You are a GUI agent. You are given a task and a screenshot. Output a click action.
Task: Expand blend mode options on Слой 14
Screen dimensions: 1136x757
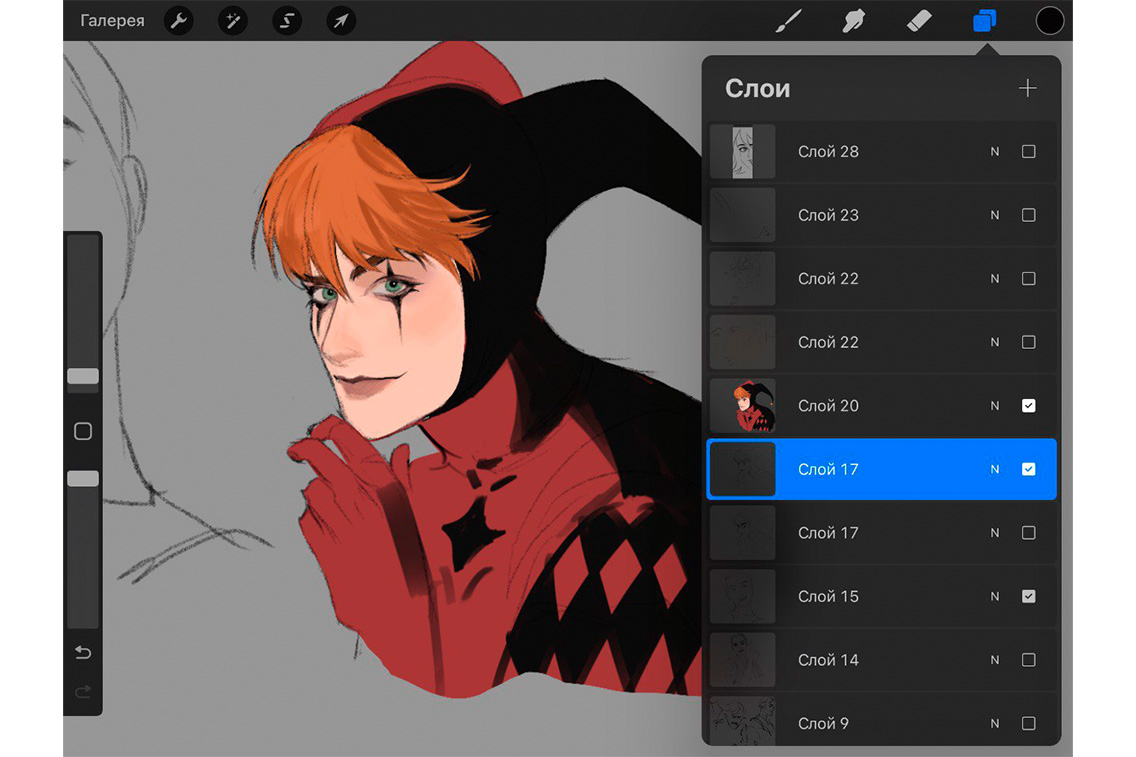pyautogui.click(x=994, y=660)
